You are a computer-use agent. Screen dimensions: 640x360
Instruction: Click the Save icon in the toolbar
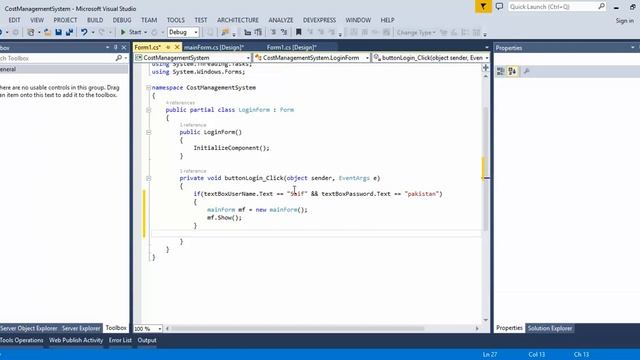click(58, 32)
